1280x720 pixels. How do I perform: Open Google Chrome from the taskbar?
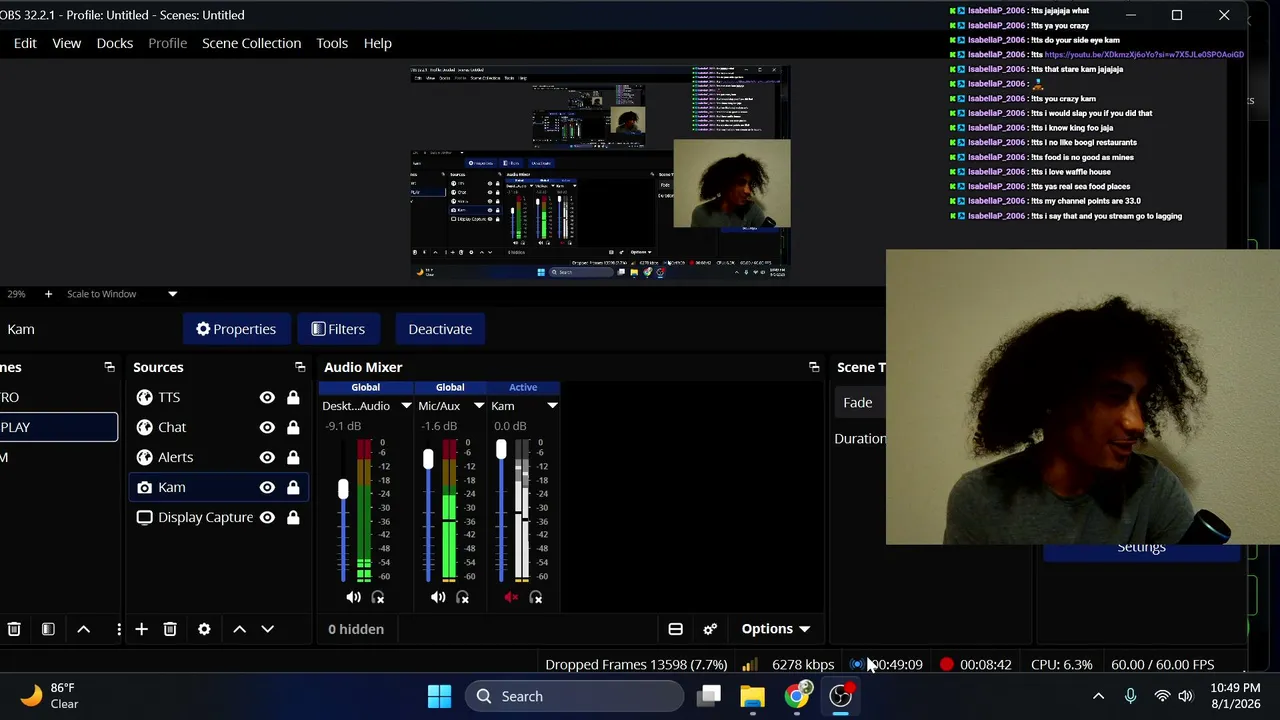[x=797, y=696]
